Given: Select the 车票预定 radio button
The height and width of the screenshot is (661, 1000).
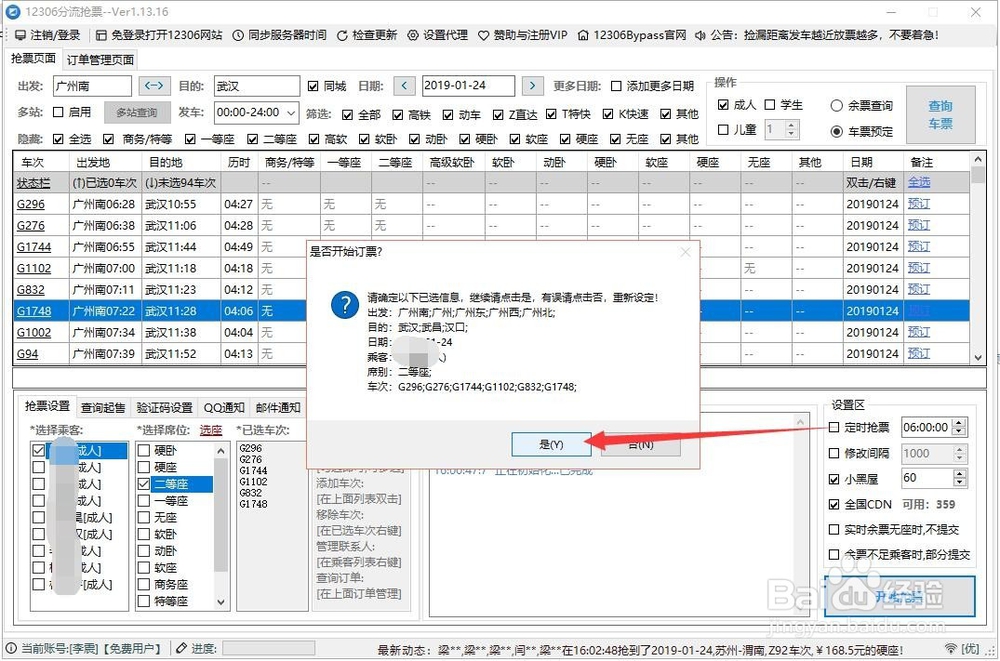Looking at the screenshot, I should (x=837, y=131).
